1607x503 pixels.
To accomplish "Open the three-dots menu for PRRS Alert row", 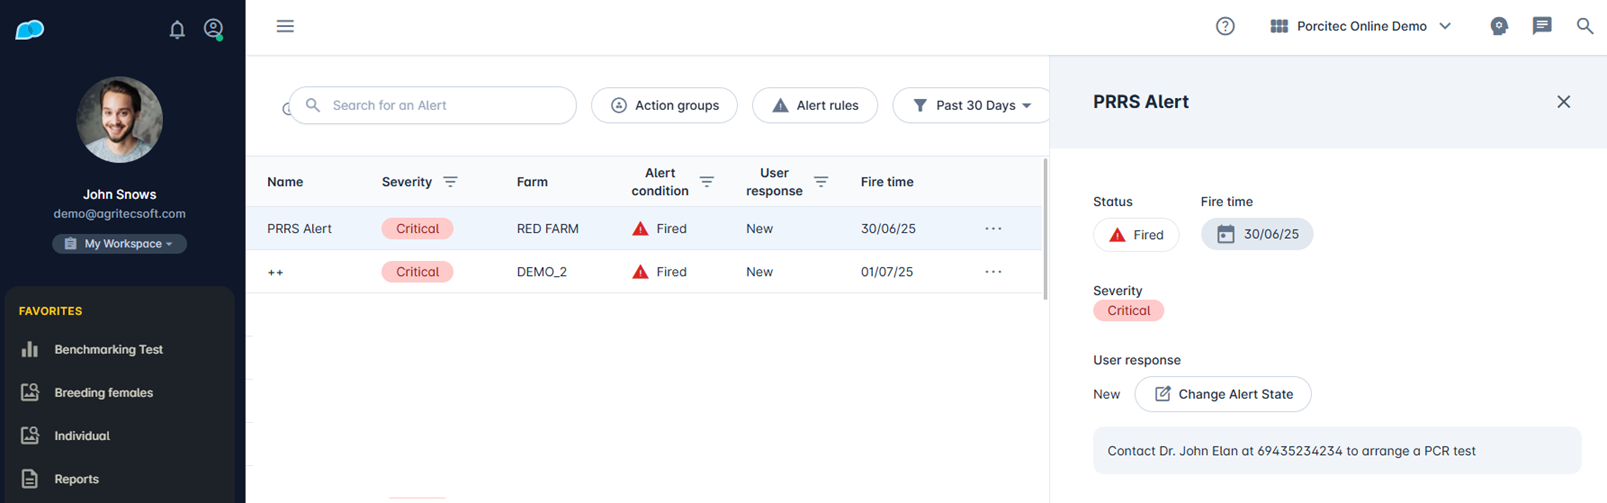I will click(993, 229).
